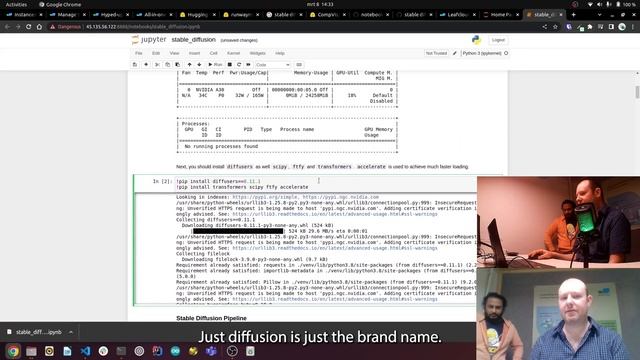Paste cells below toolbar icon
Screen dimensions: 640x360
point(178,64)
